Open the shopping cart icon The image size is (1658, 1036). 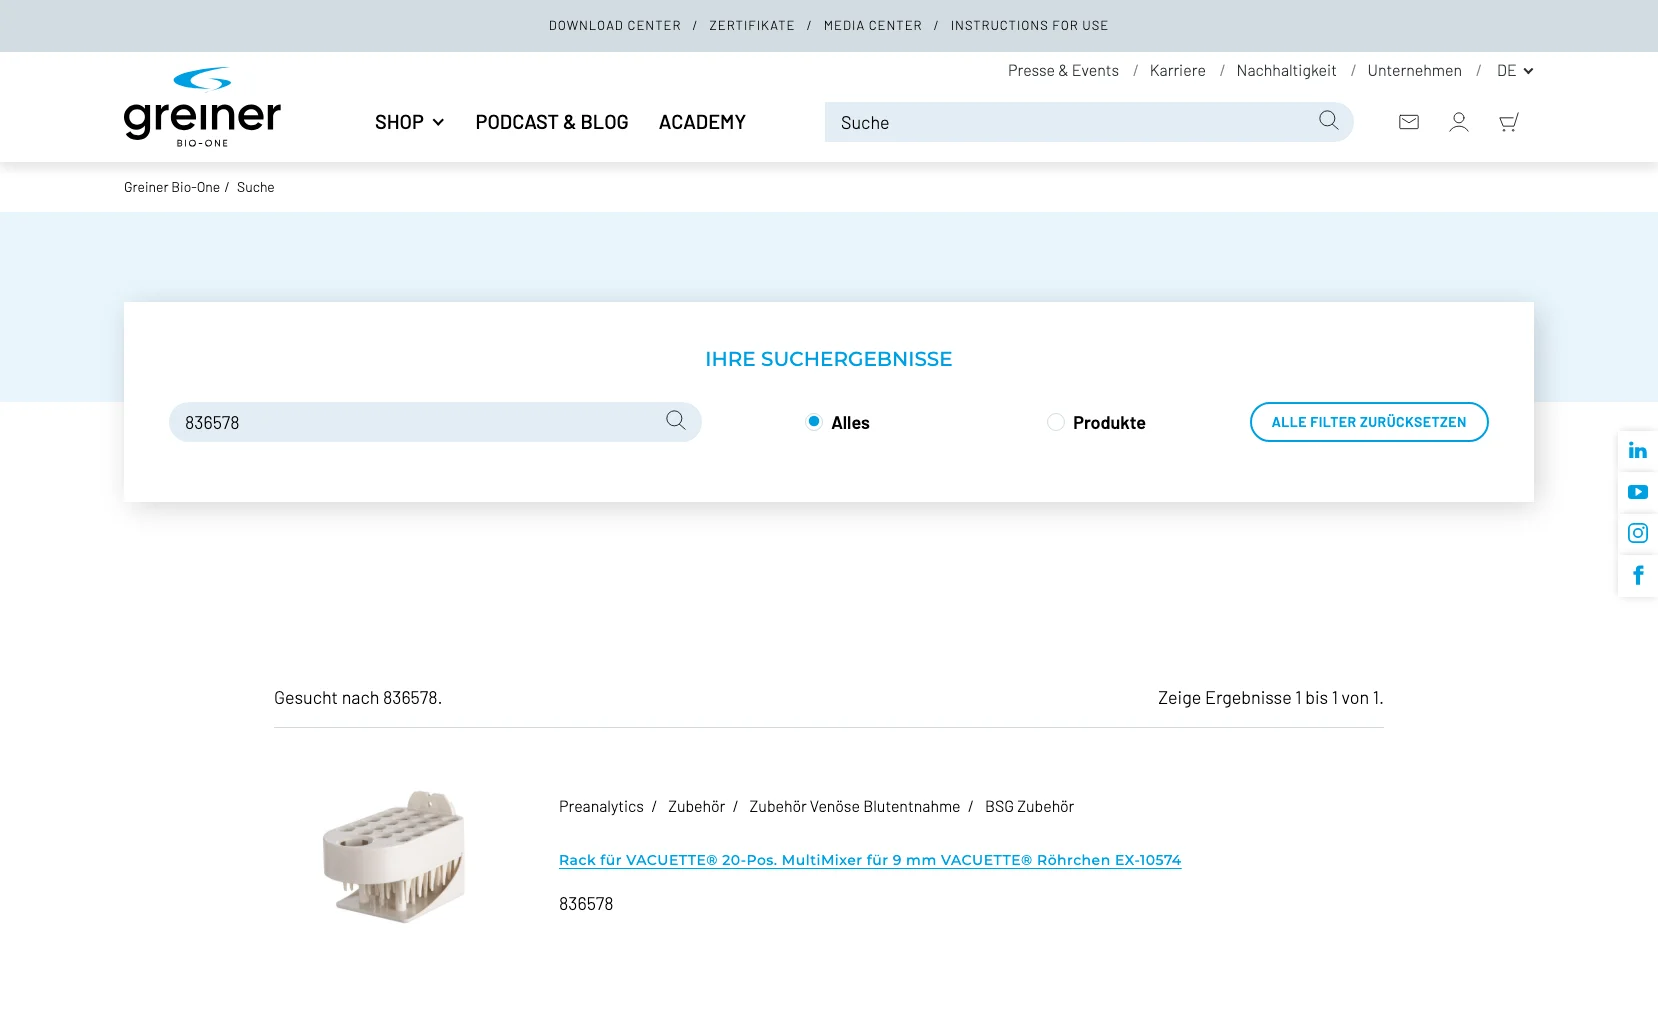(x=1509, y=122)
